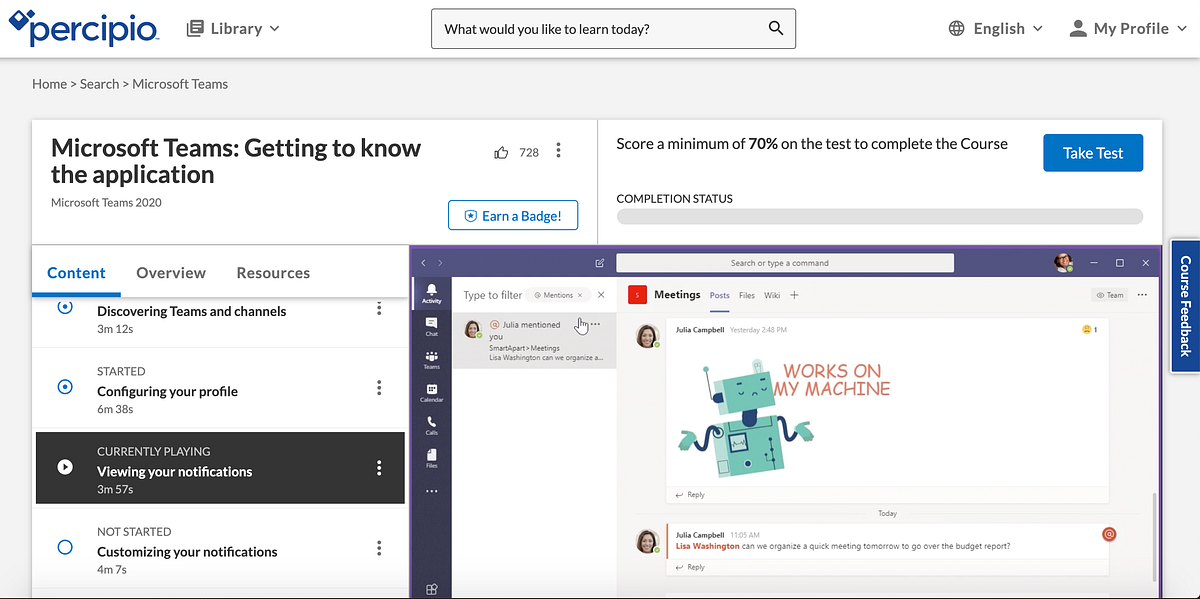Open Course Feedback side tab
1200x599 pixels.
tap(1185, 306)
